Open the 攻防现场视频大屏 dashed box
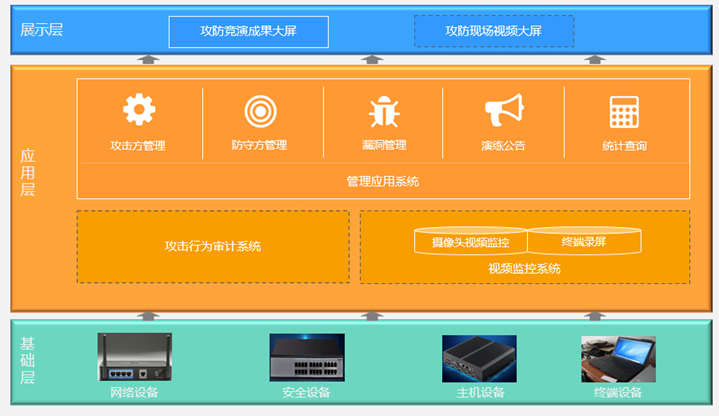The image size is (719, 416). (x=494, y=31)
